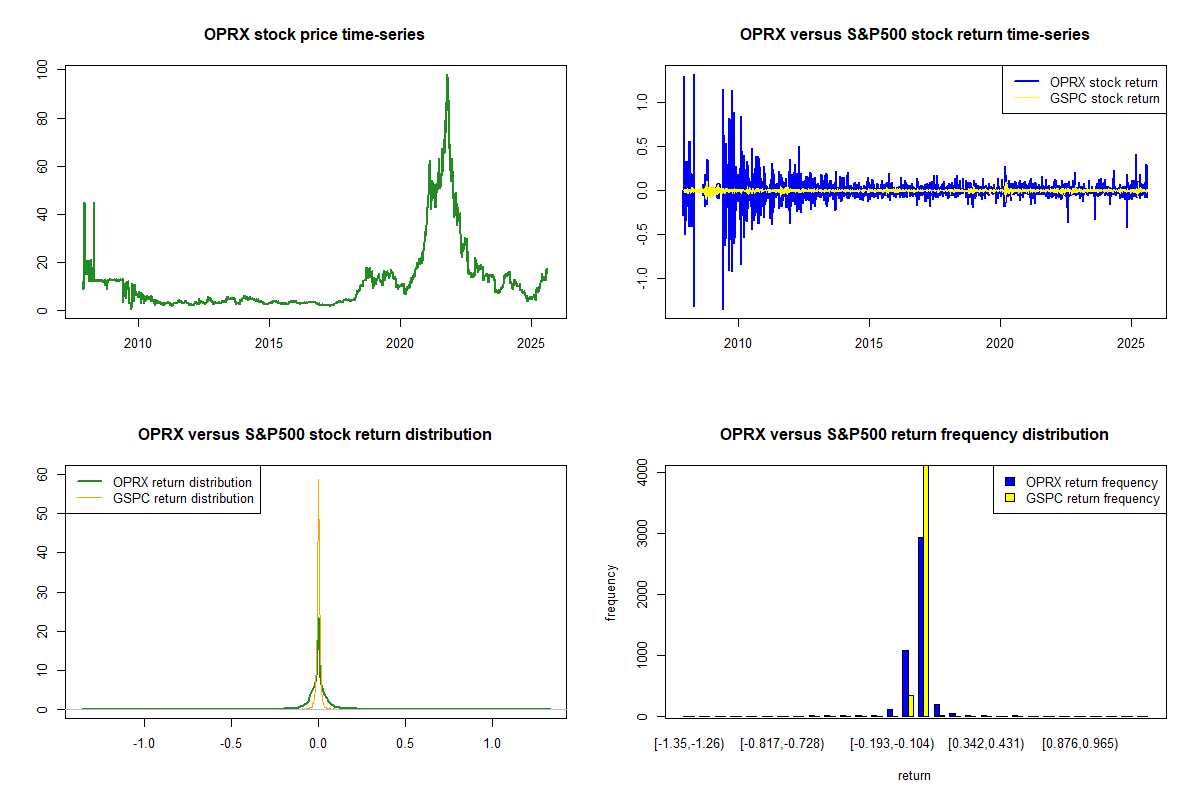The width and height of the screenshot is (1200, 800).
Task: Click the 'OPRX return distribution' legend label
Action: click(182, 482)
